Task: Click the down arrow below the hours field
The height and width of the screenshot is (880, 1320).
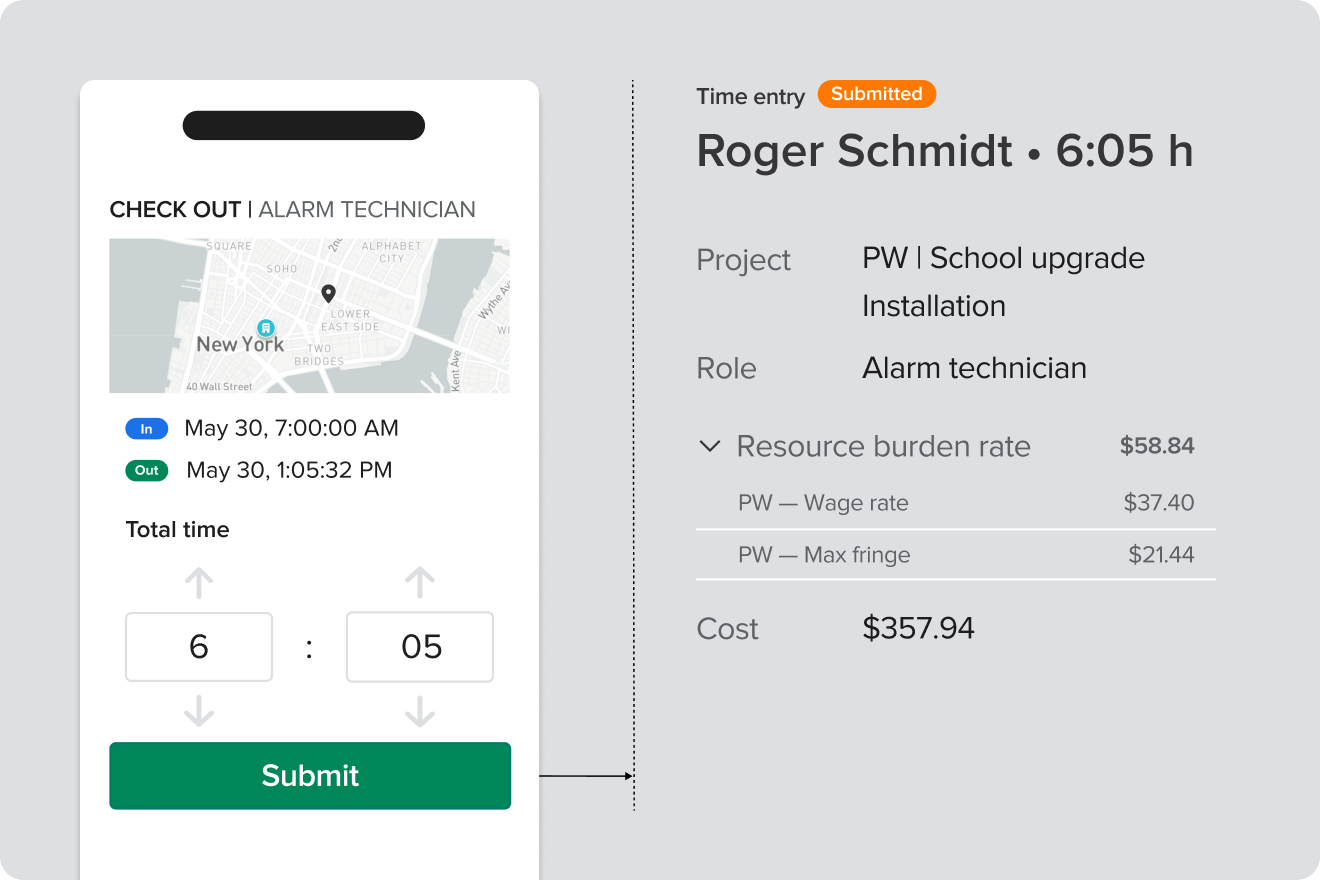Action: click(199, 714)
